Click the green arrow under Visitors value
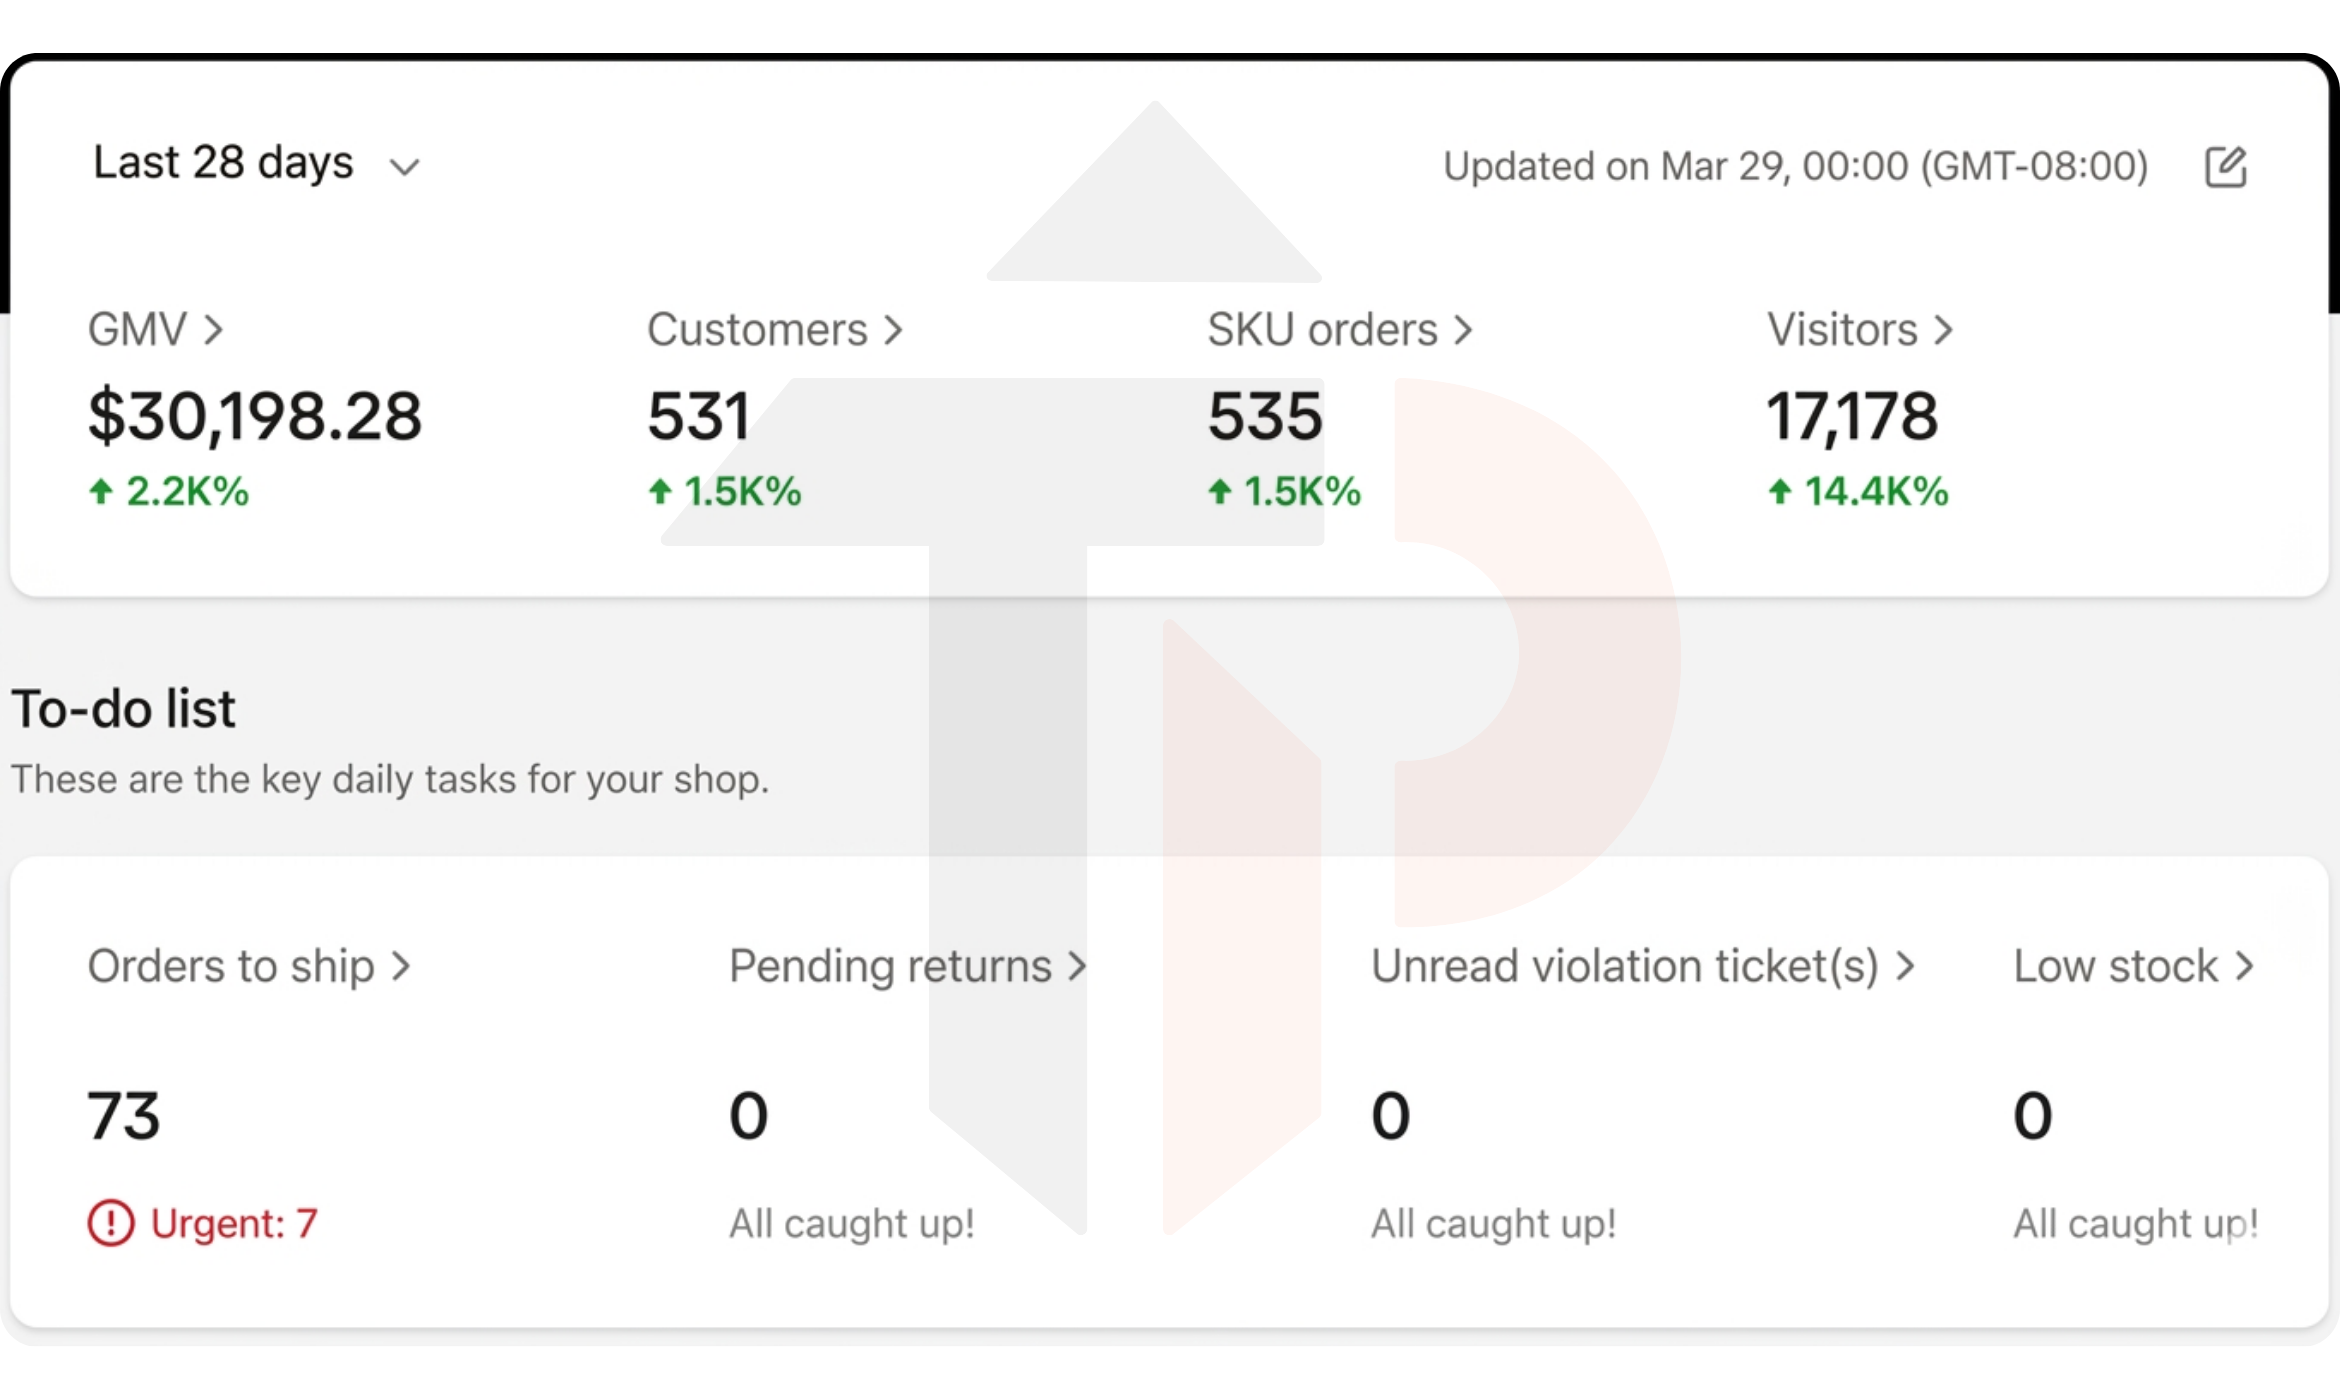This screenshot has height=1400, width=2340. point(1779,491)
